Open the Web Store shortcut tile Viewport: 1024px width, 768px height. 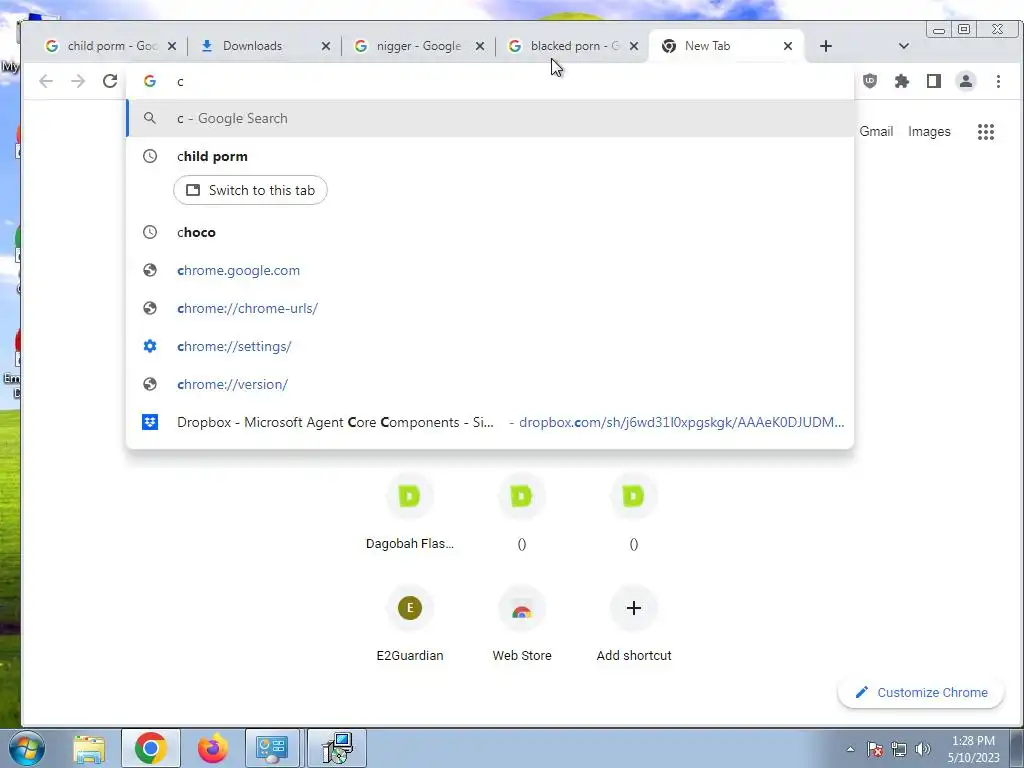(x=521, y=625)
